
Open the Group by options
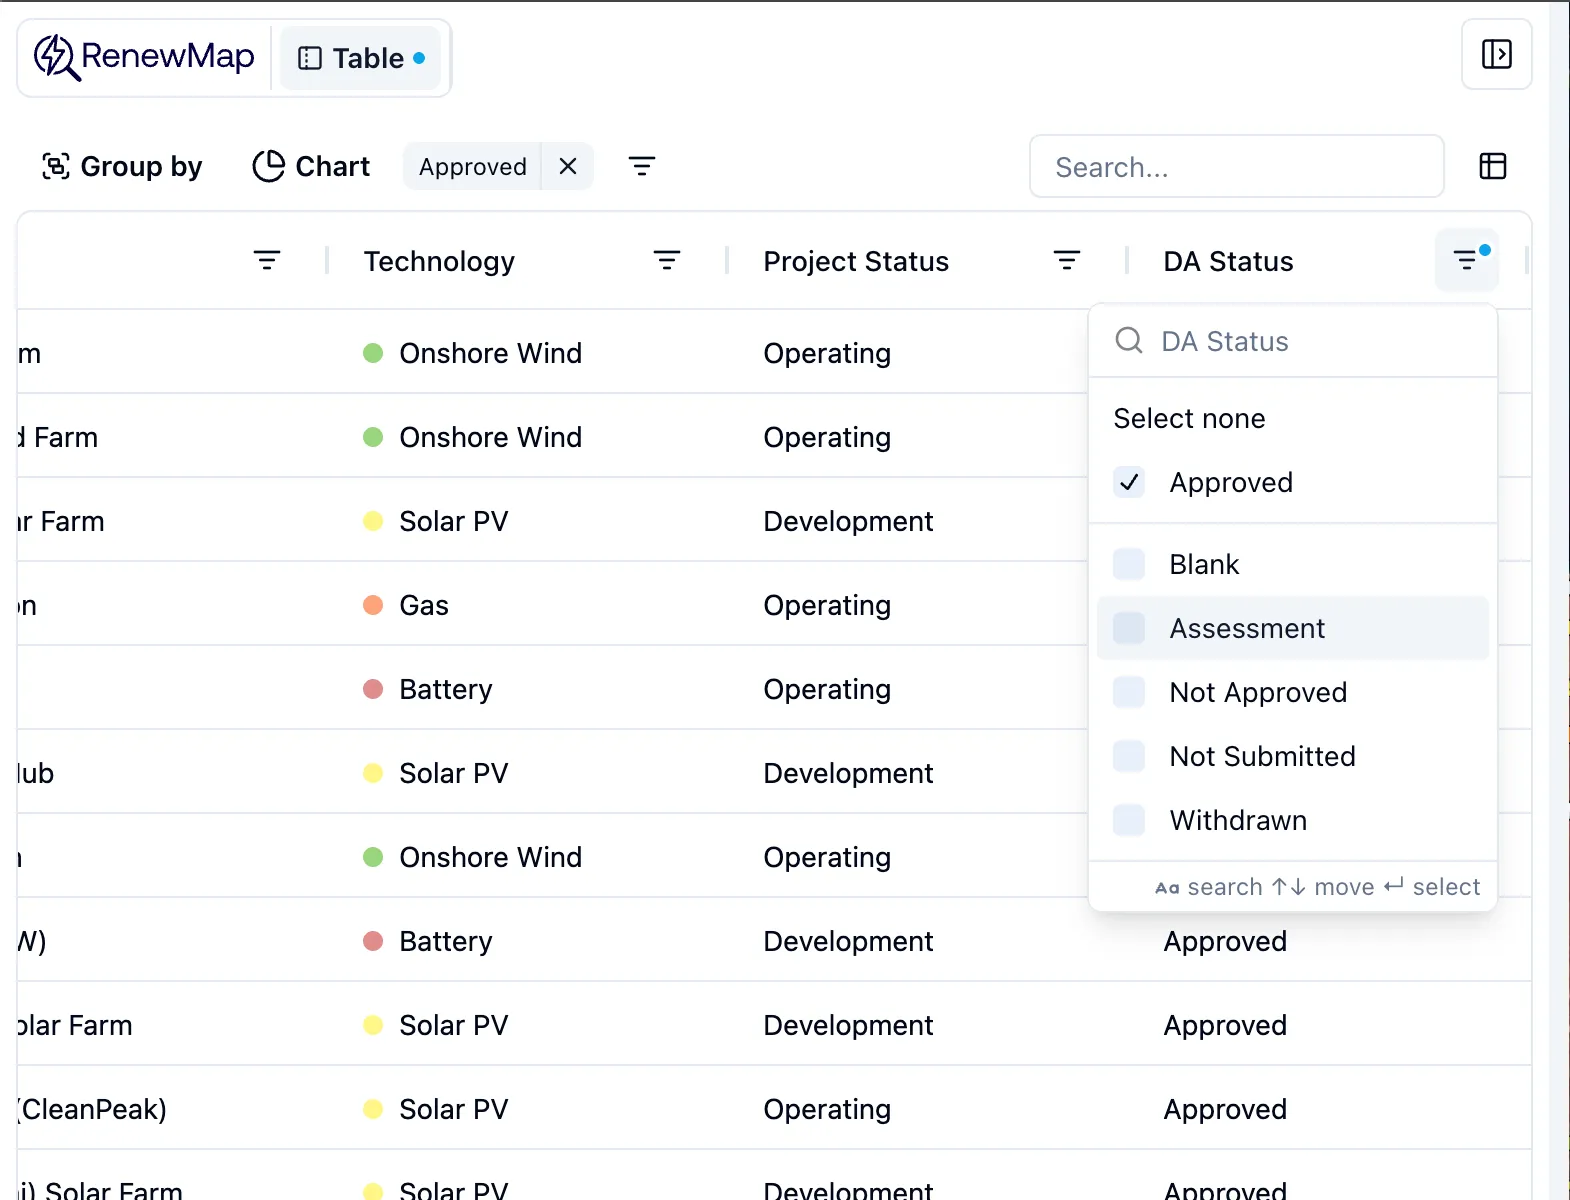121,166
